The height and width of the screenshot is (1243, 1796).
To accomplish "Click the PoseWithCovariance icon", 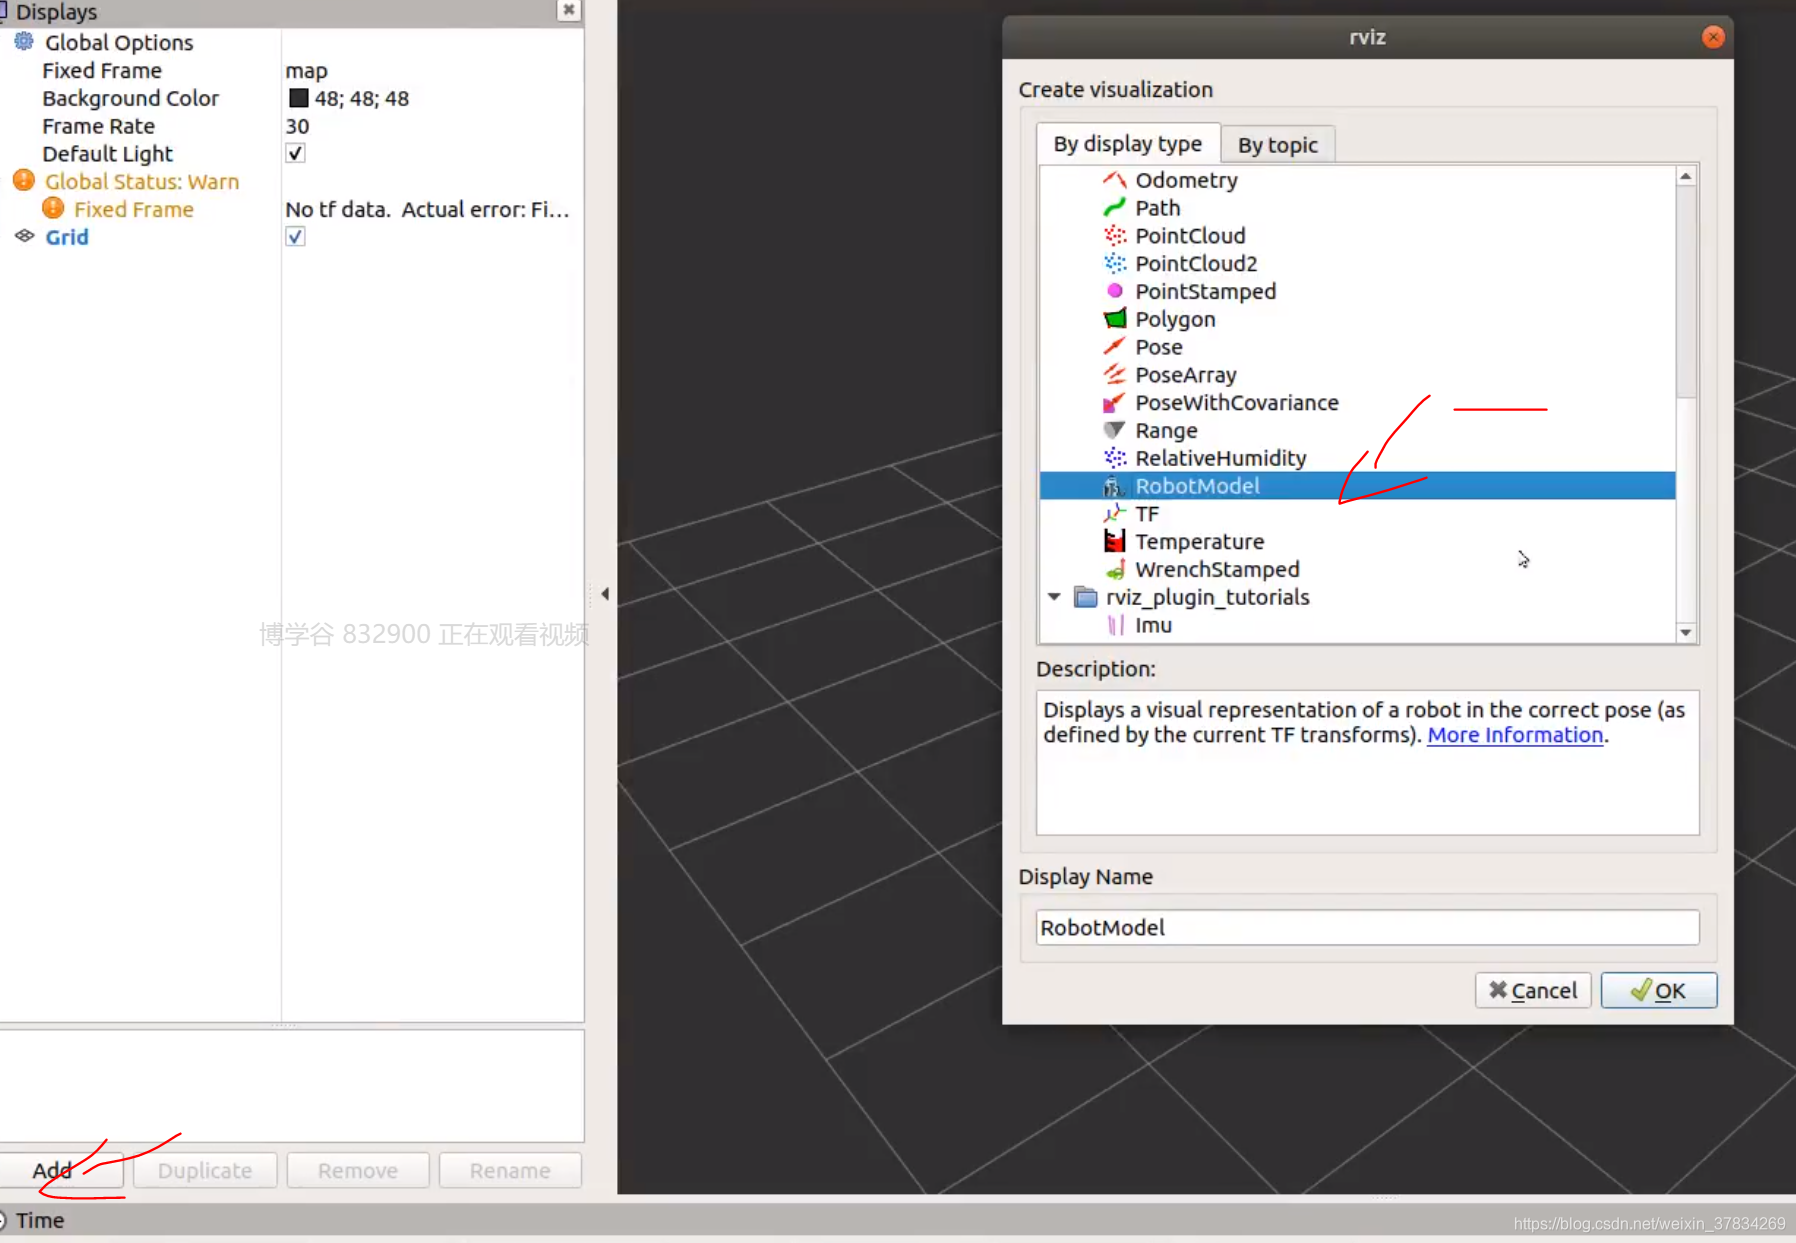I will click(1114, 403).
